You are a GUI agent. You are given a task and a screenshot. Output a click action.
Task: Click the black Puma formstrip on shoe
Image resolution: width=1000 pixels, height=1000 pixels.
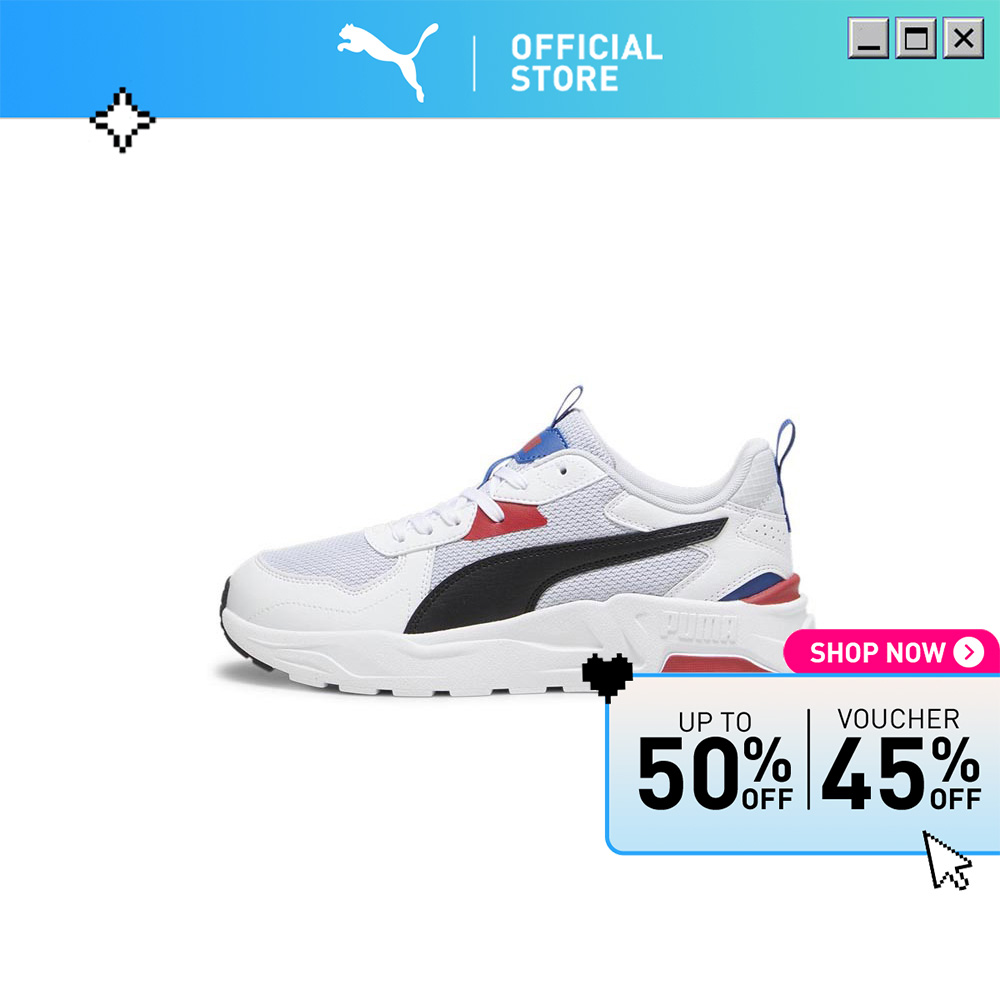[x=566, y=574]
